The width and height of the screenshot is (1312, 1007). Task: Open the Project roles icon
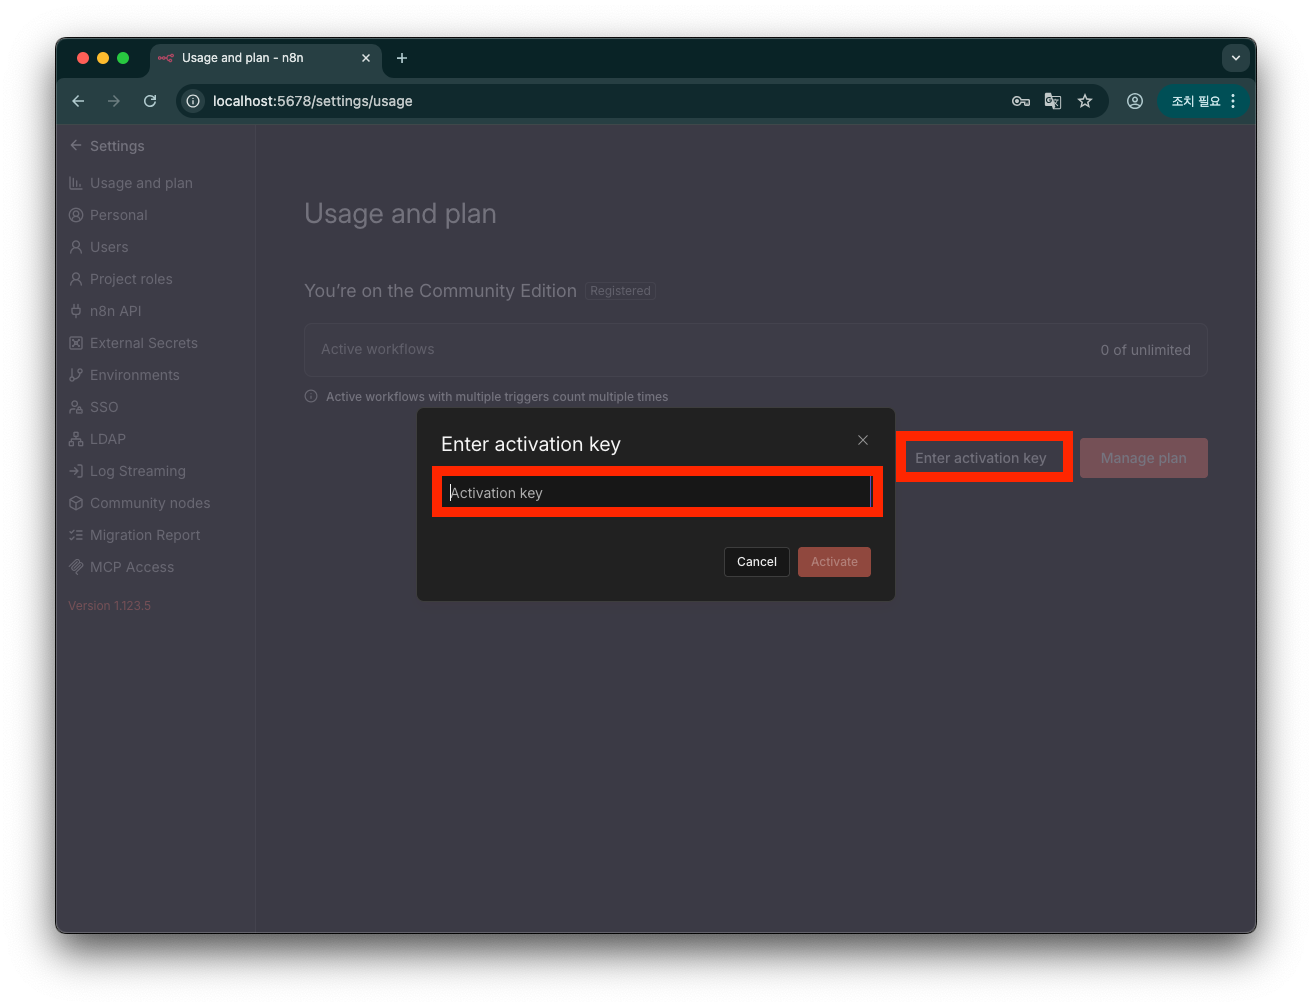coord(76,279)
